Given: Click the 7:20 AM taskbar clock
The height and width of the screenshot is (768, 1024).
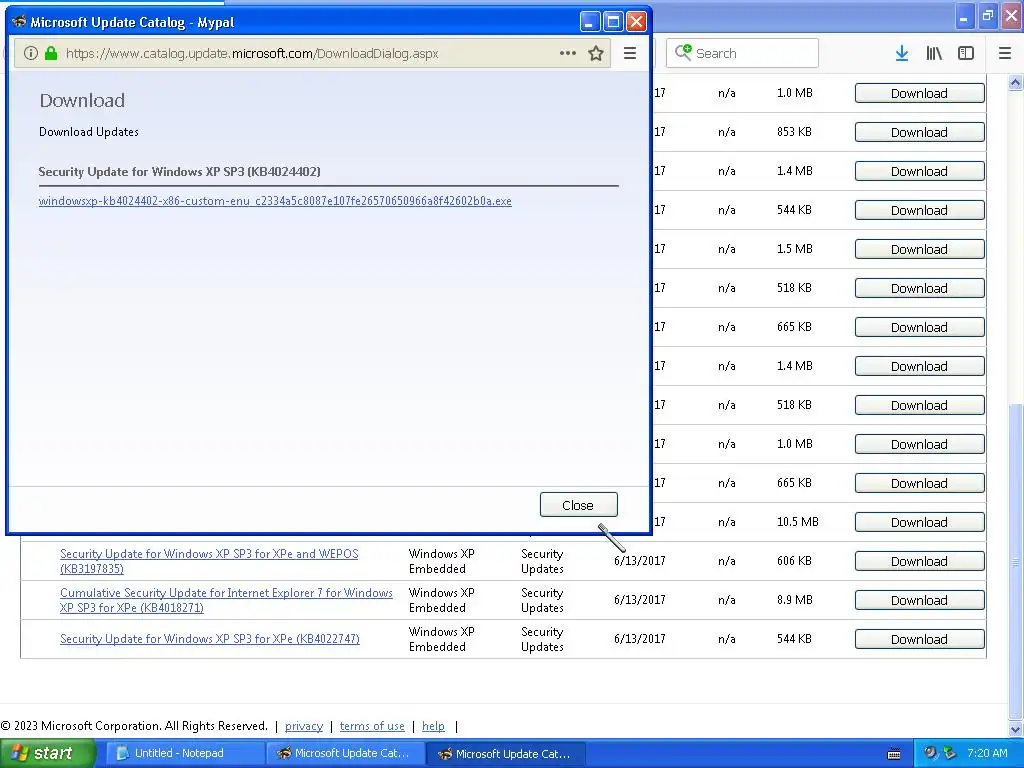Looking at the screenshot, I should point(987,753).
